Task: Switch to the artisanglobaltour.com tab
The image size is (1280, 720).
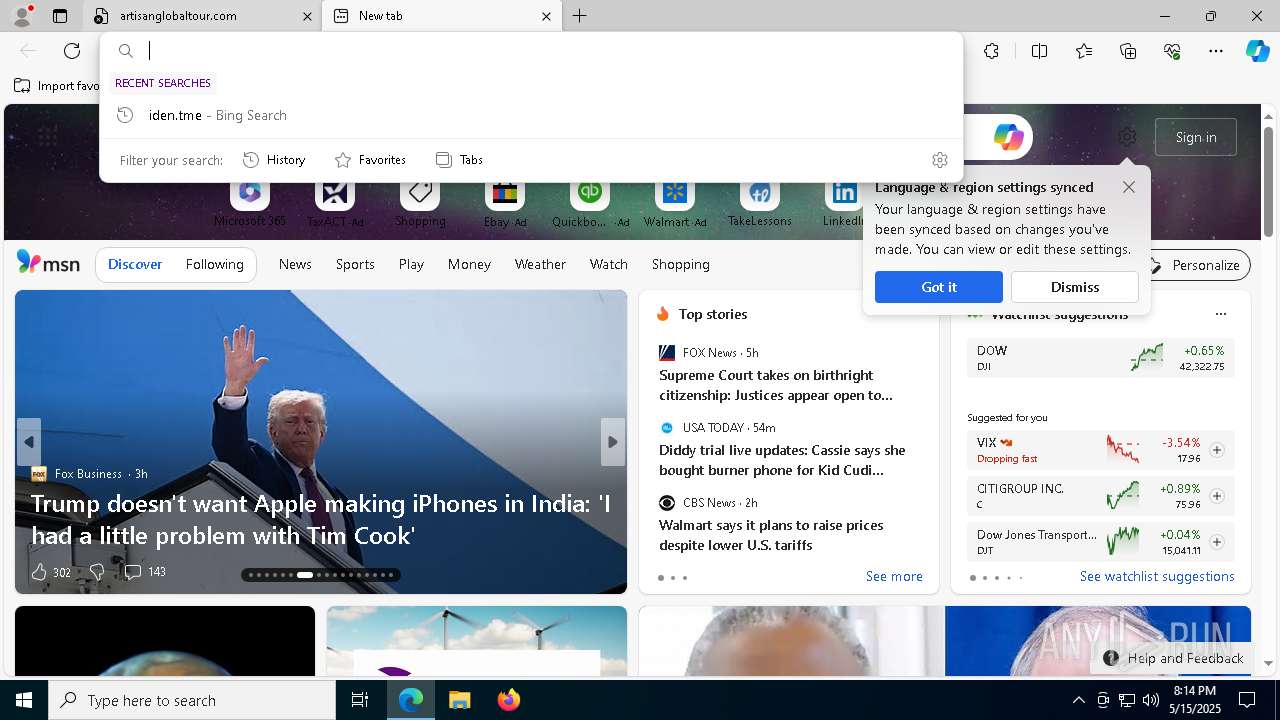Action: 200,16
